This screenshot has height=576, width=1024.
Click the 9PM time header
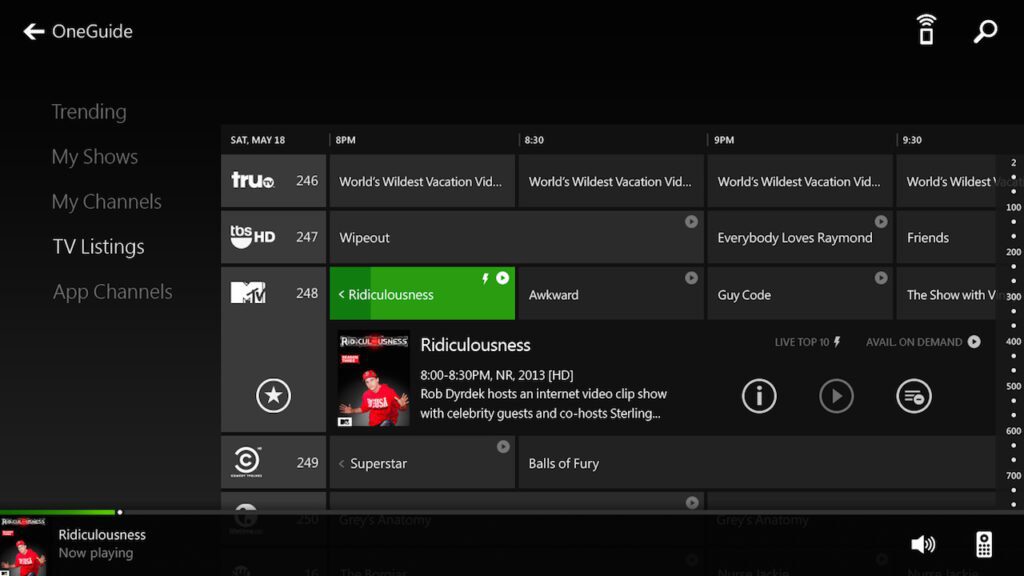tap(724, 140)
